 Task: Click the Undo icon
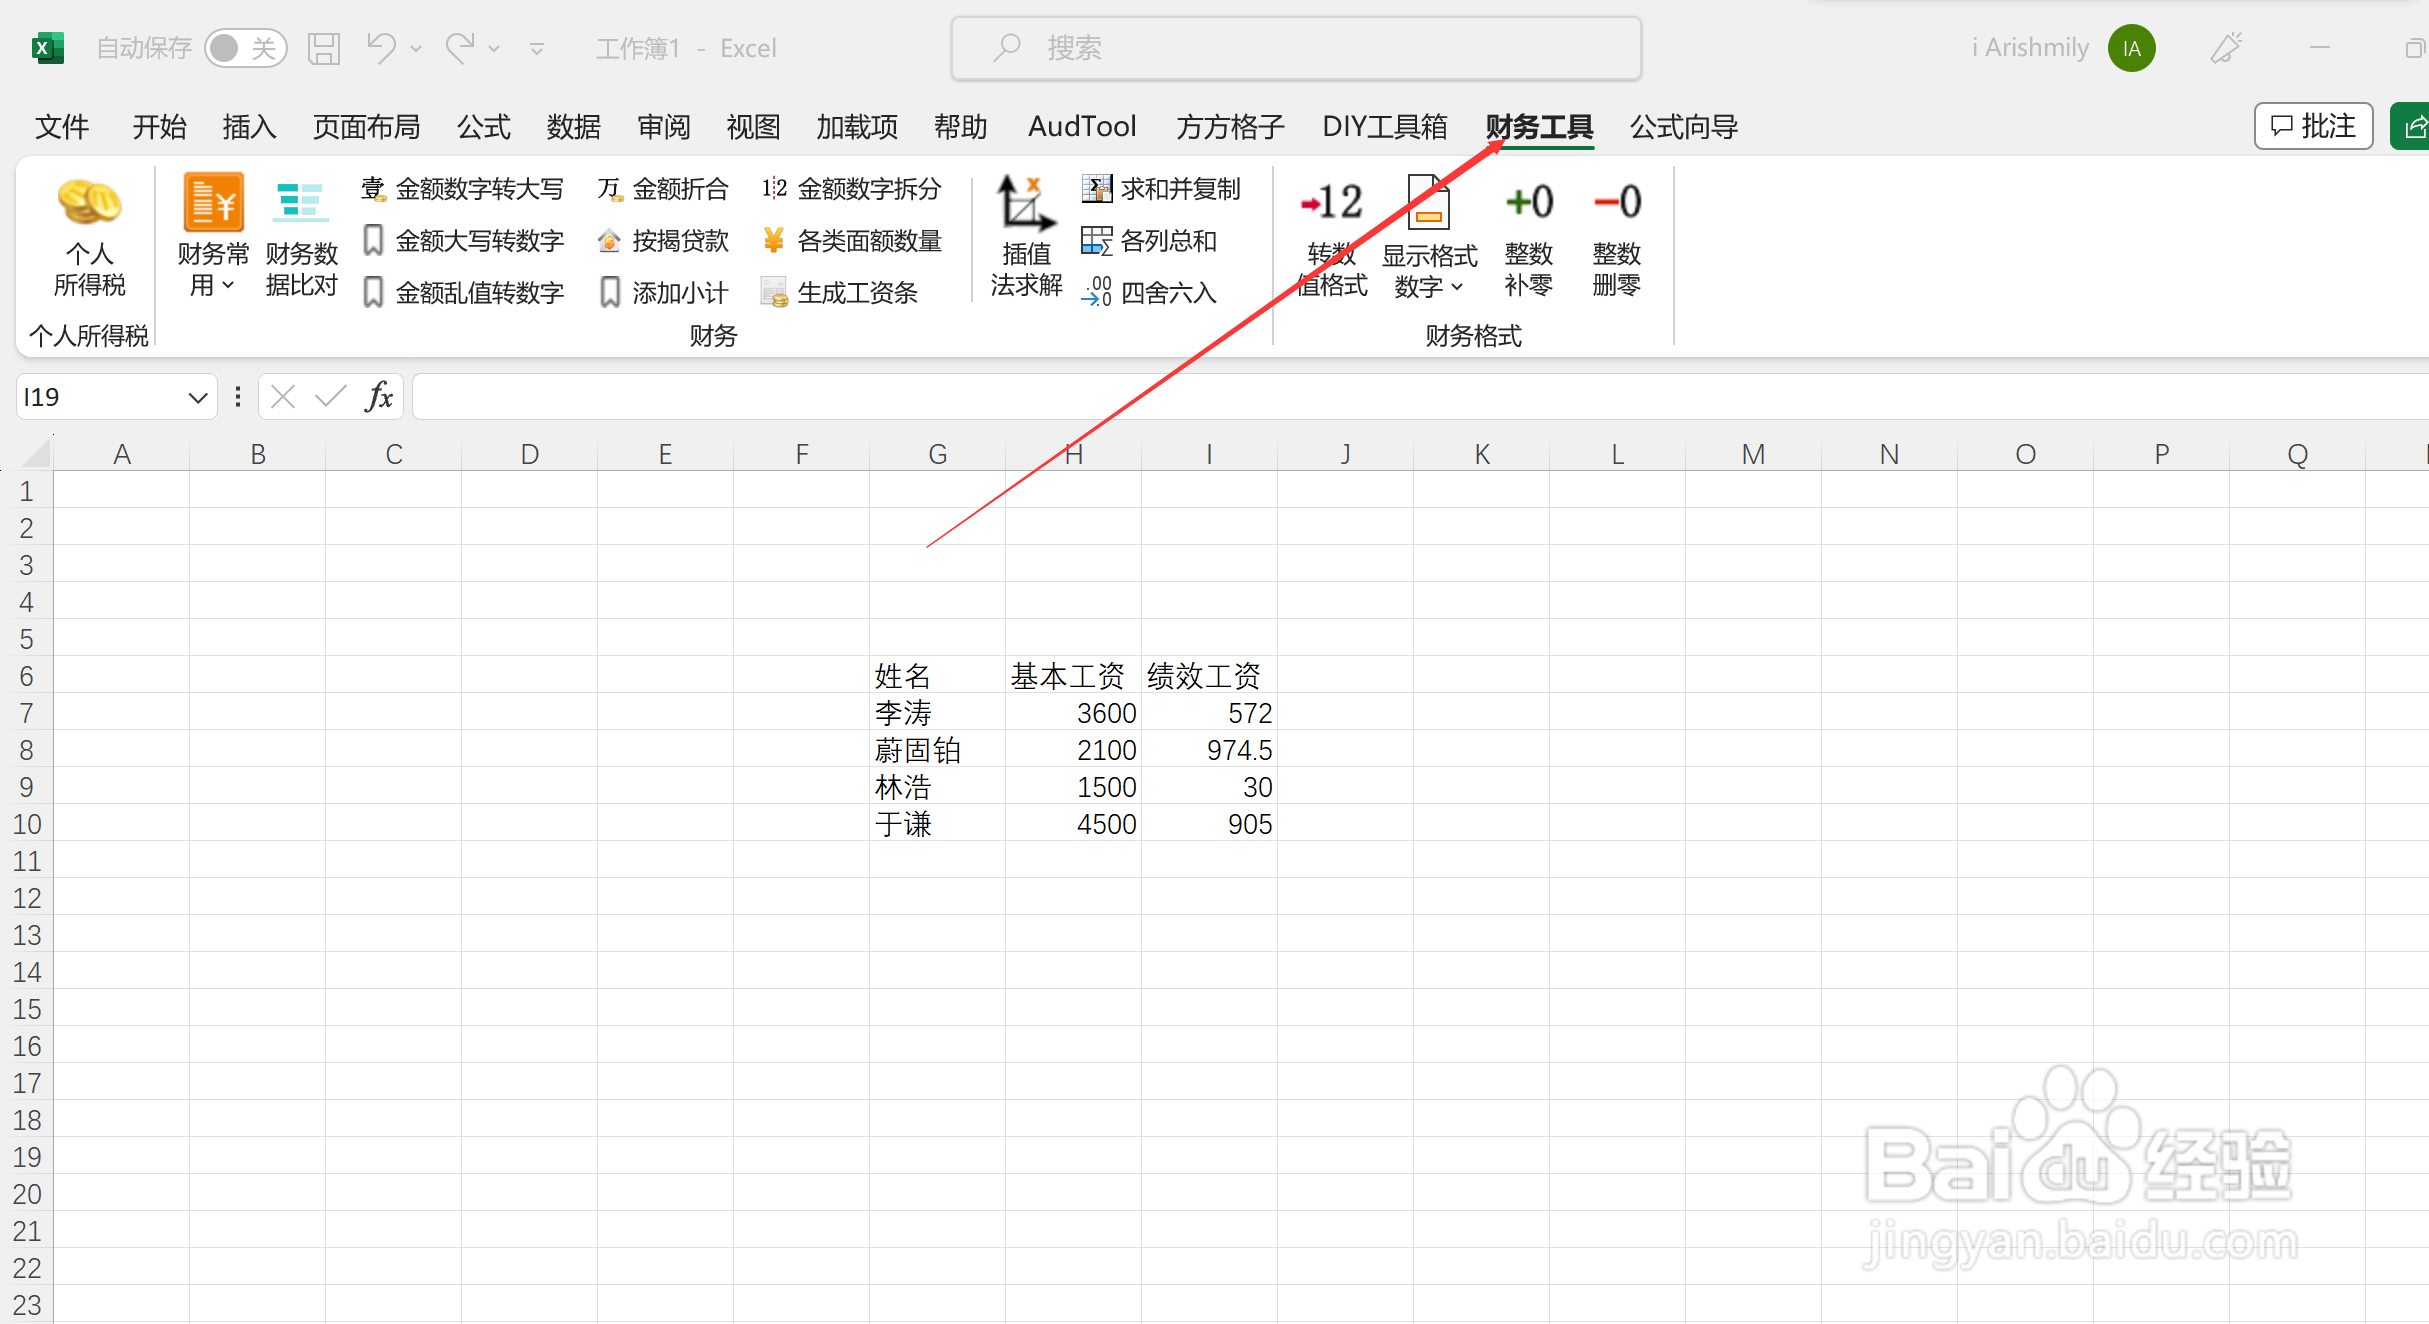[x=381, y=48]
